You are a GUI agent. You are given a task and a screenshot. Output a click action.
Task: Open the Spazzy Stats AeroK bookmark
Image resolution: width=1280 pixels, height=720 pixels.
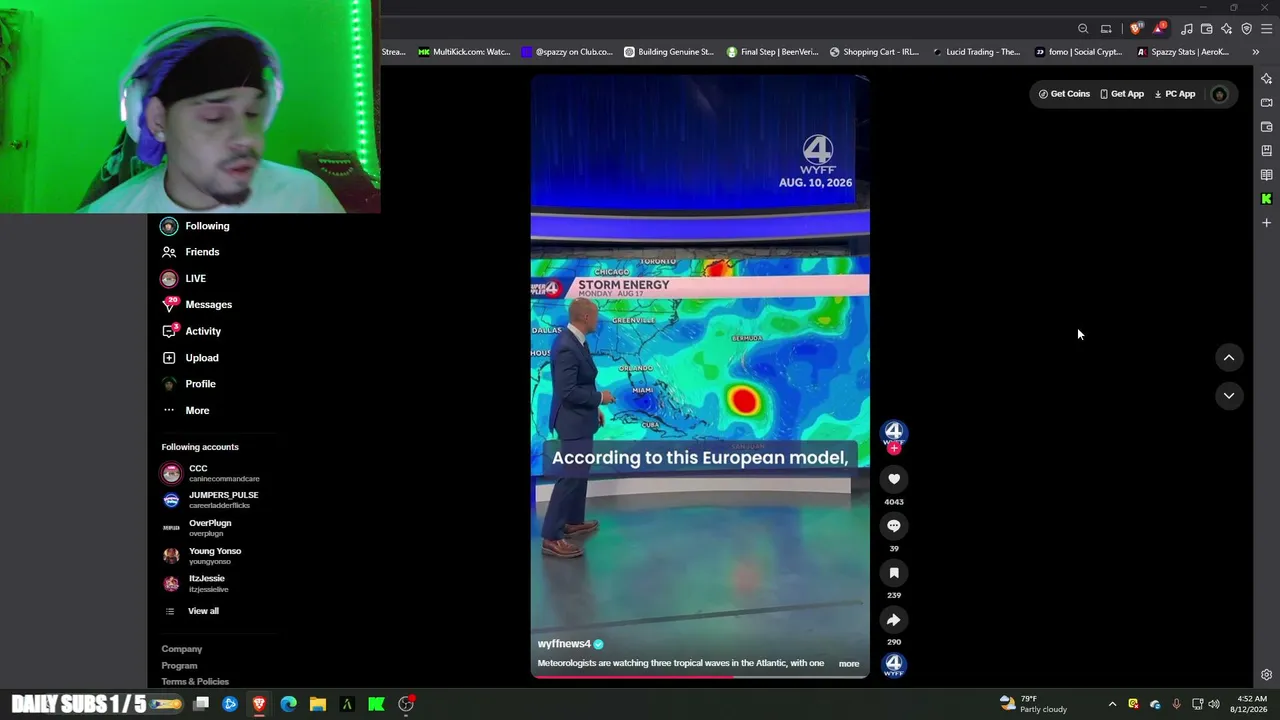pyautogui.click(x=1182, y=52)
